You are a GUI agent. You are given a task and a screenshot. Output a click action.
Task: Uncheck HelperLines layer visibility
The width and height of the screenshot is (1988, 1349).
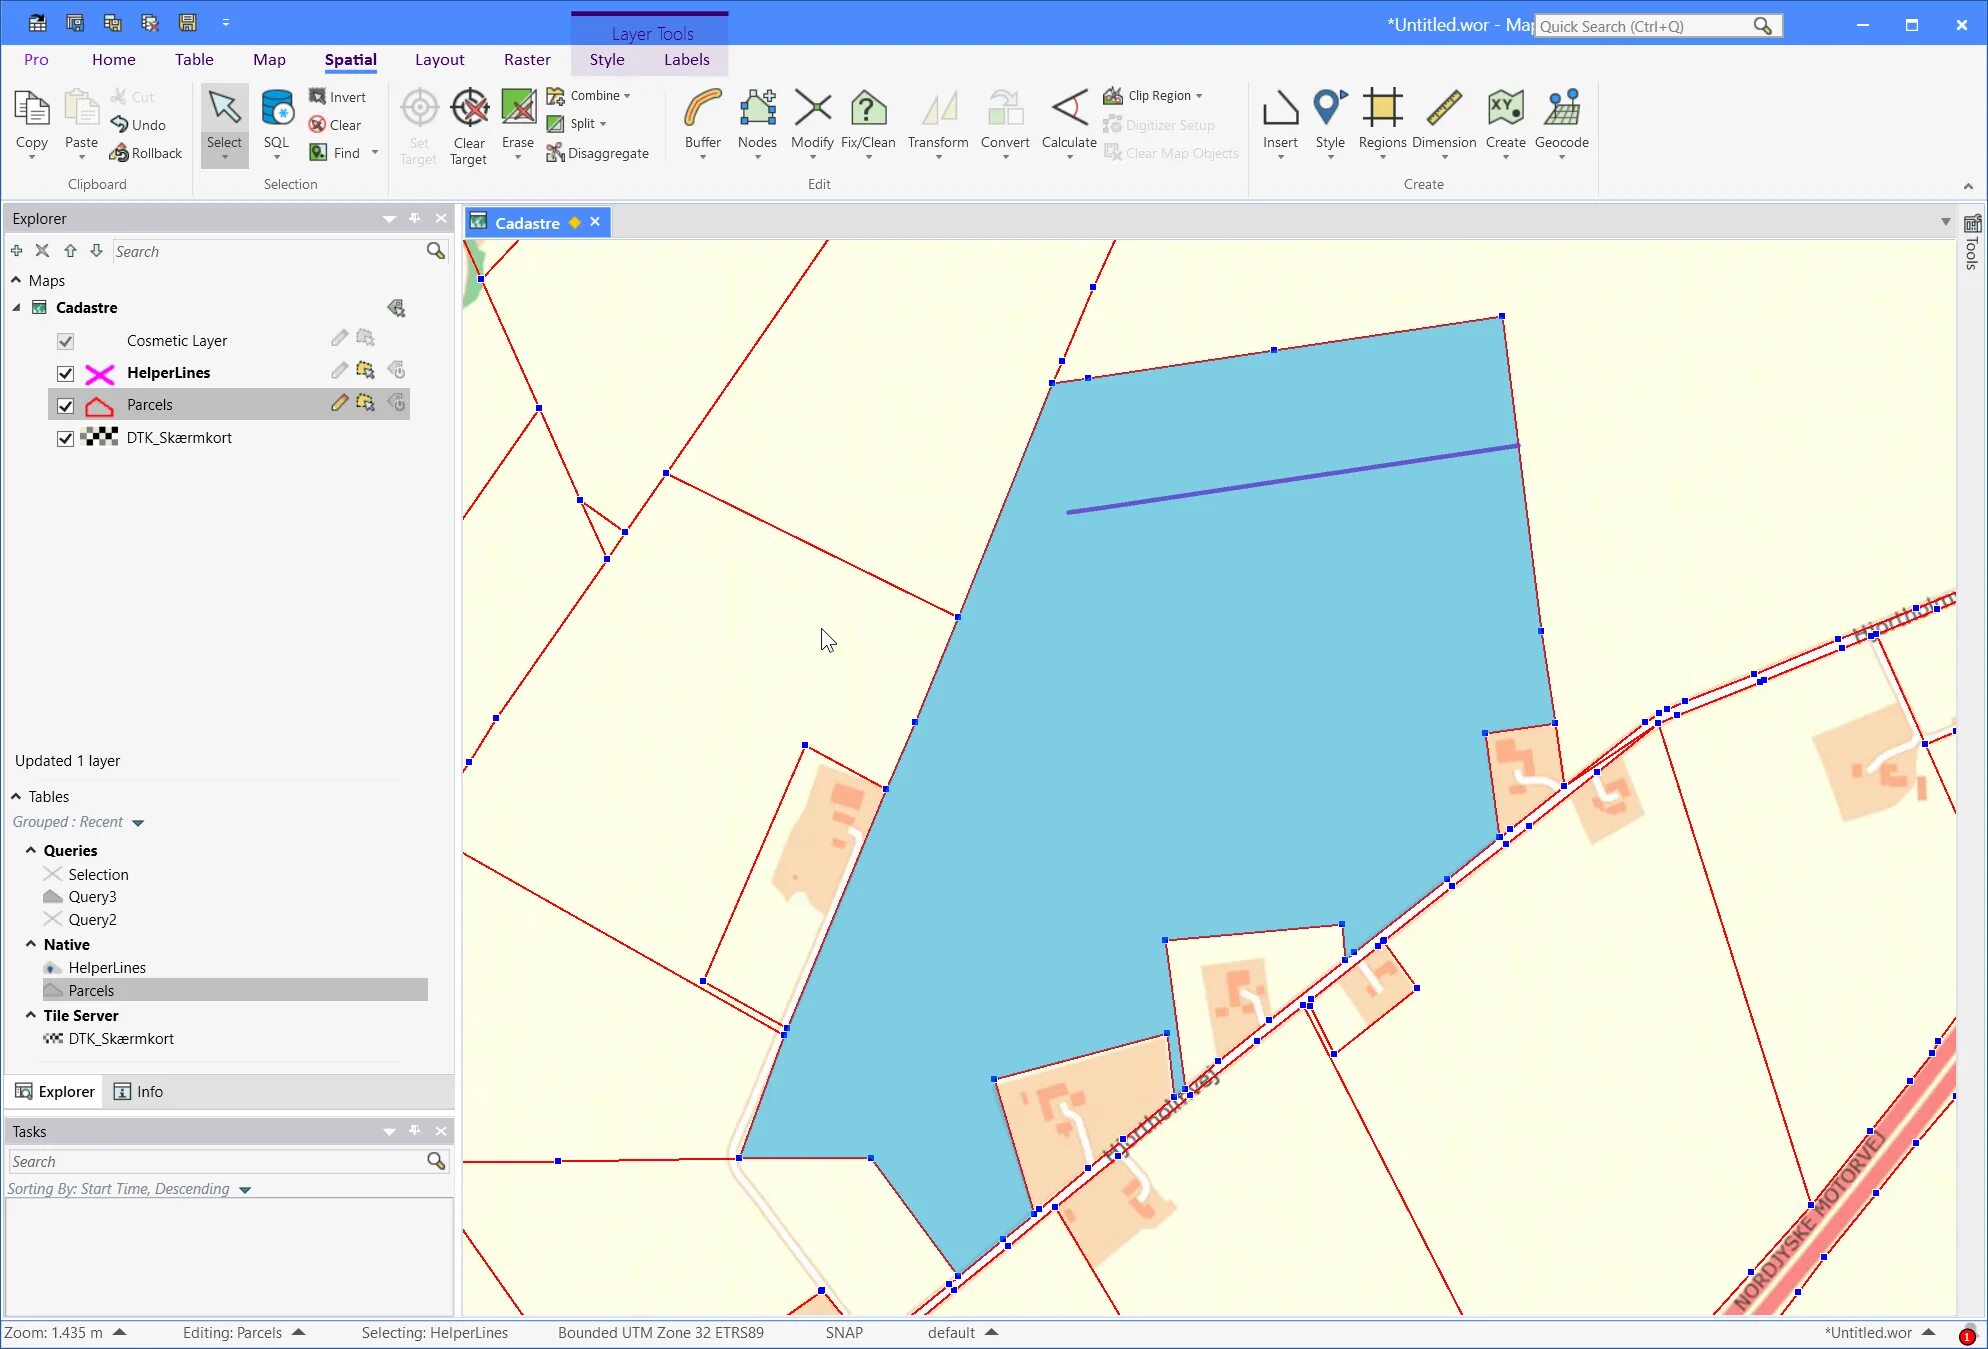click(x=66, y=374)
